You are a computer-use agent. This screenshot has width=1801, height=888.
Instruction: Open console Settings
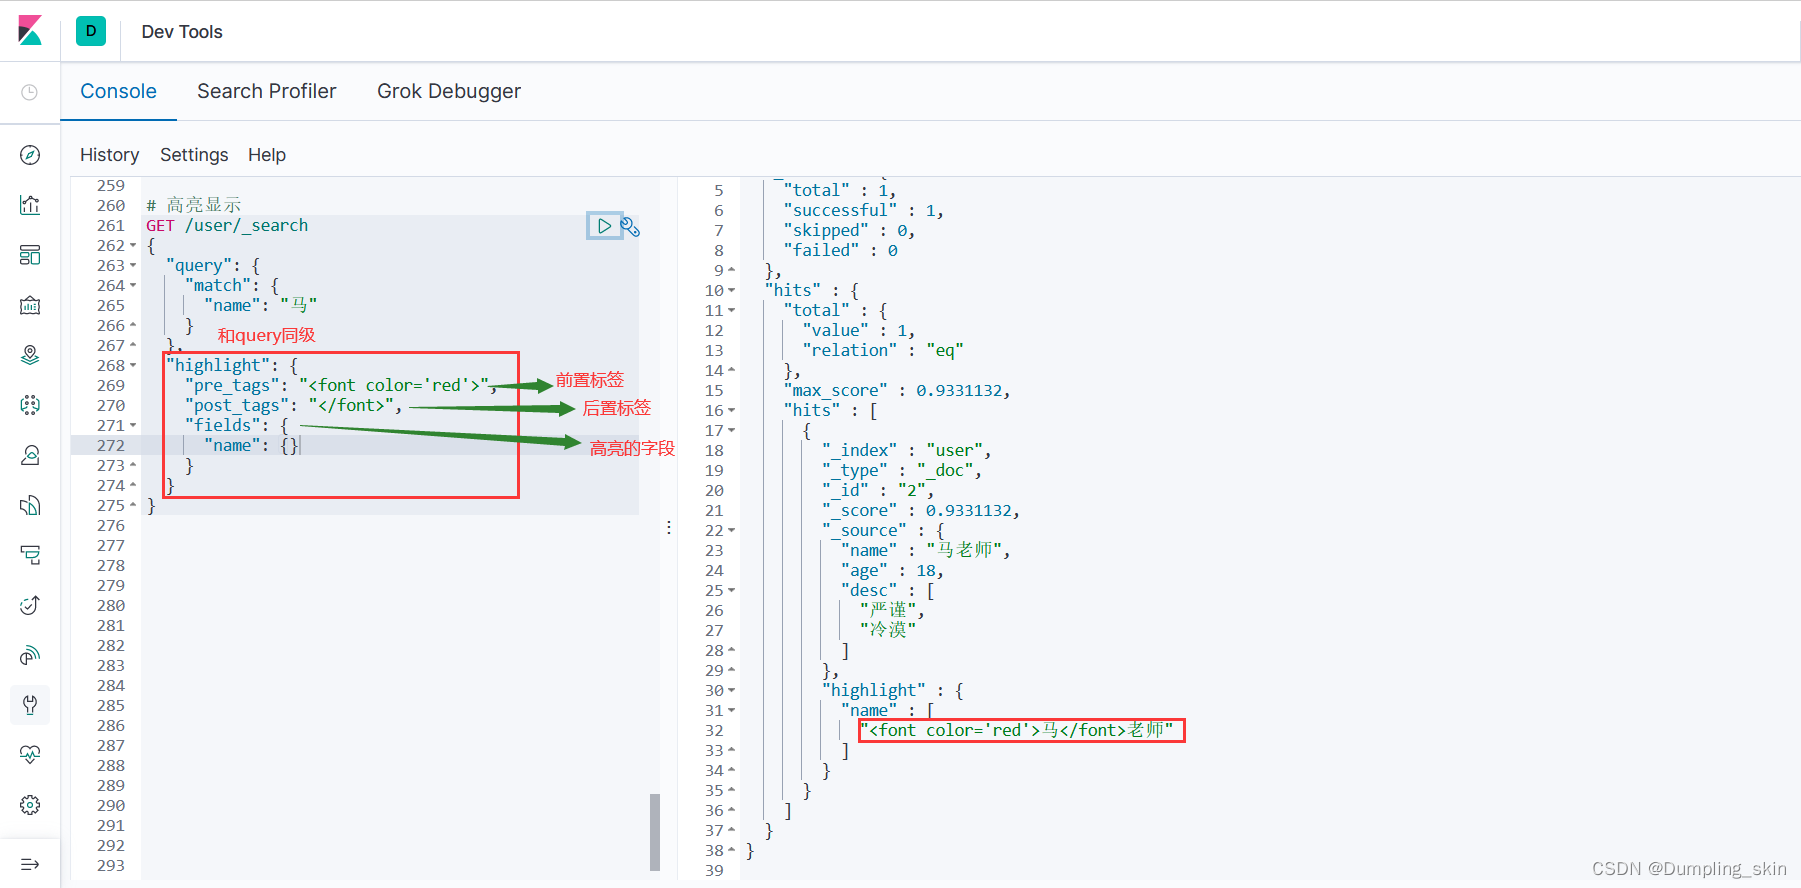pyautogui.click(x=194, y=155)
